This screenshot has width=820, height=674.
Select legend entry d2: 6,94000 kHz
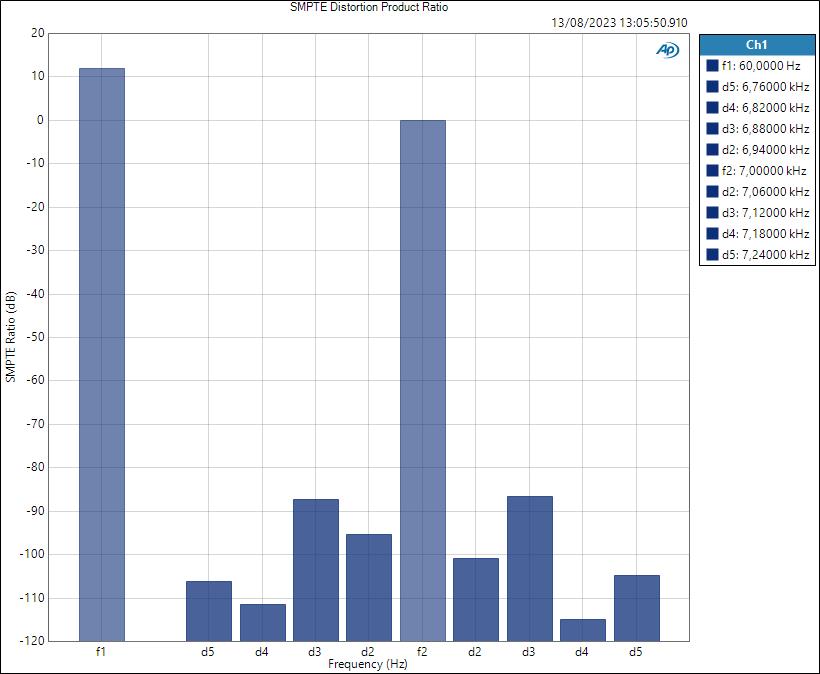point(757,150)
